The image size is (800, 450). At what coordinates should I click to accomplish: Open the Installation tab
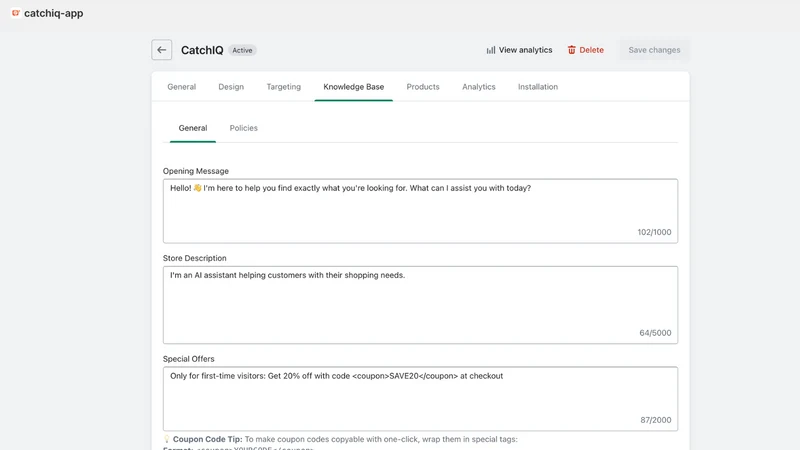point(538,87)
